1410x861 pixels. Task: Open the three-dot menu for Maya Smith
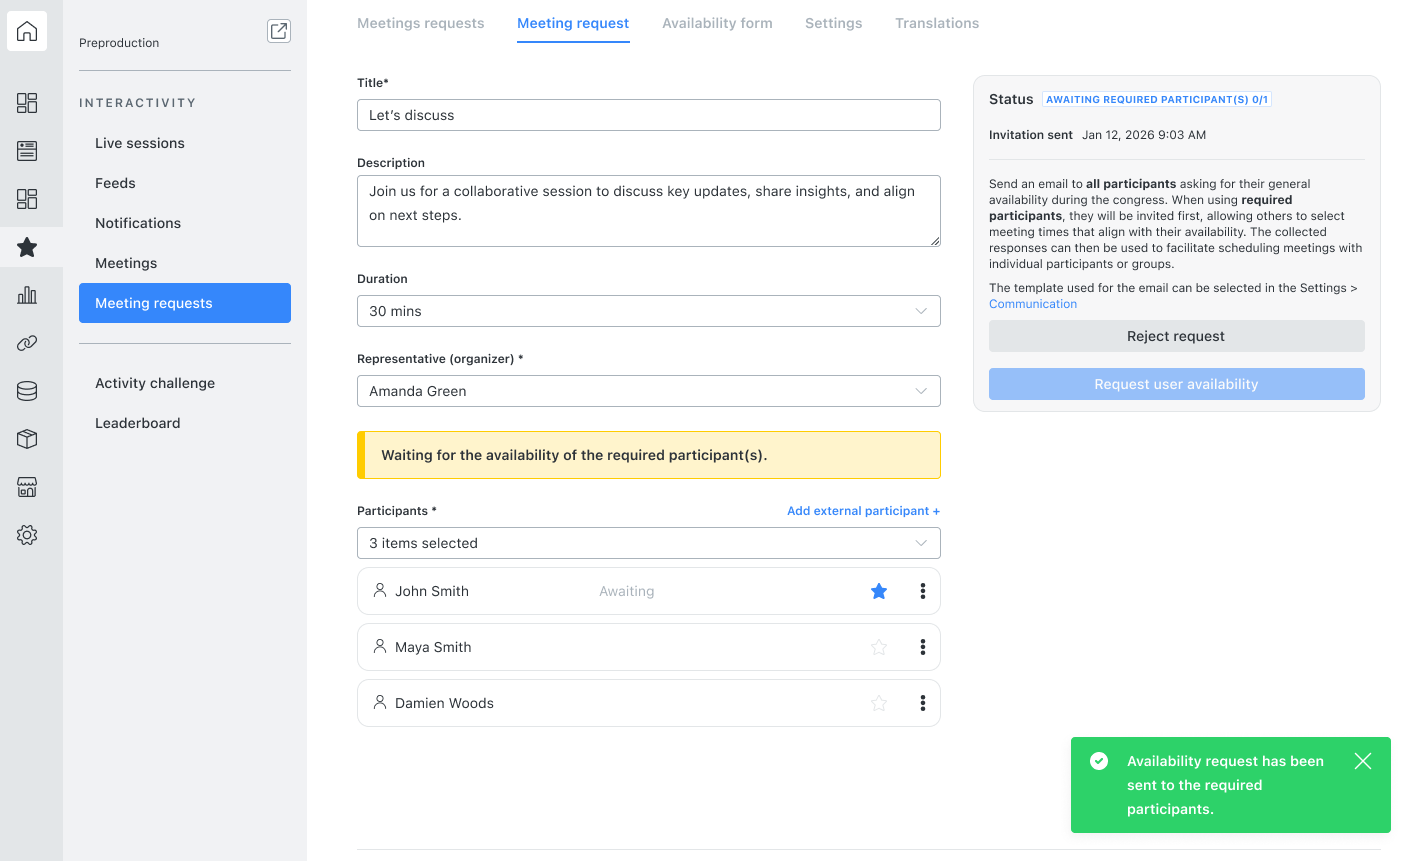pyautogui.click(x=922, y=647)
